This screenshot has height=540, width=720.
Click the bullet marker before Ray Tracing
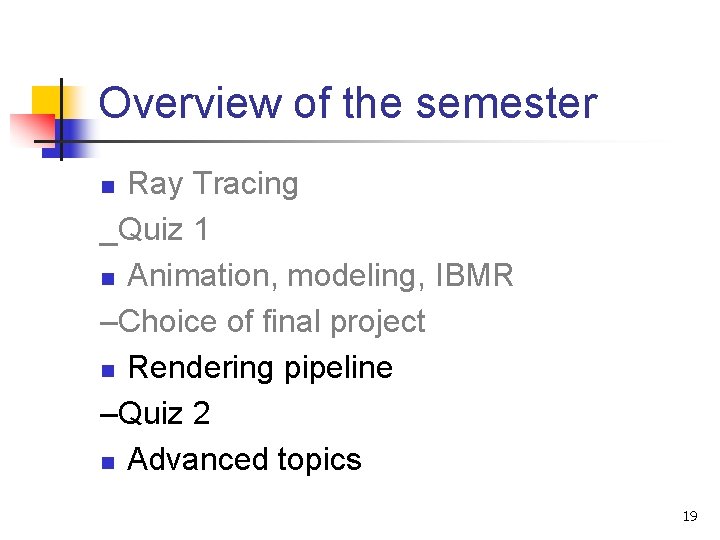coord(113,187)
